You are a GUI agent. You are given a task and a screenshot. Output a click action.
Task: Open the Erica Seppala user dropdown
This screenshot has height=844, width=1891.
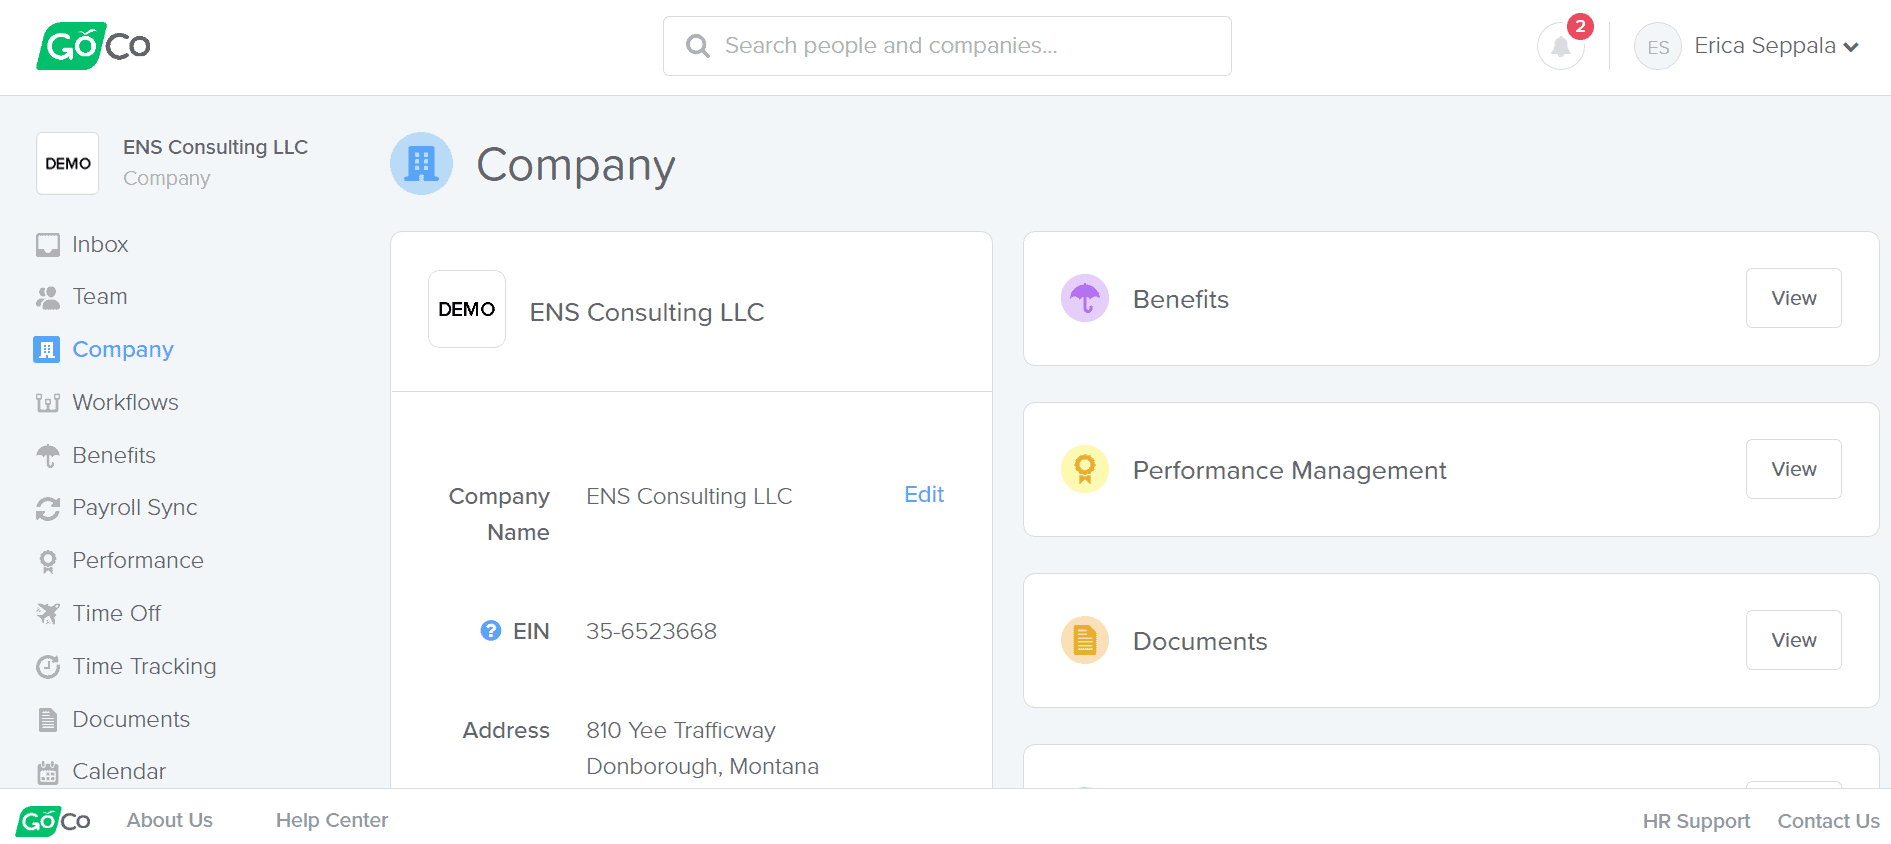(1776, 46)
